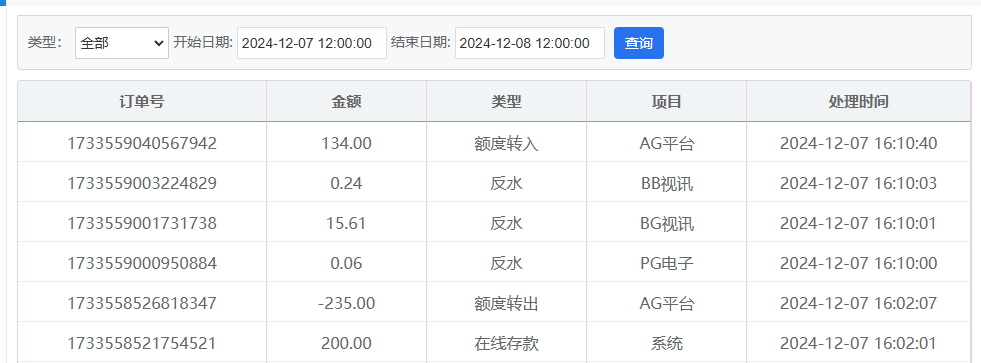Click the amount 0.24
This screenshot has height=363, width=981.
pos(347,183)
